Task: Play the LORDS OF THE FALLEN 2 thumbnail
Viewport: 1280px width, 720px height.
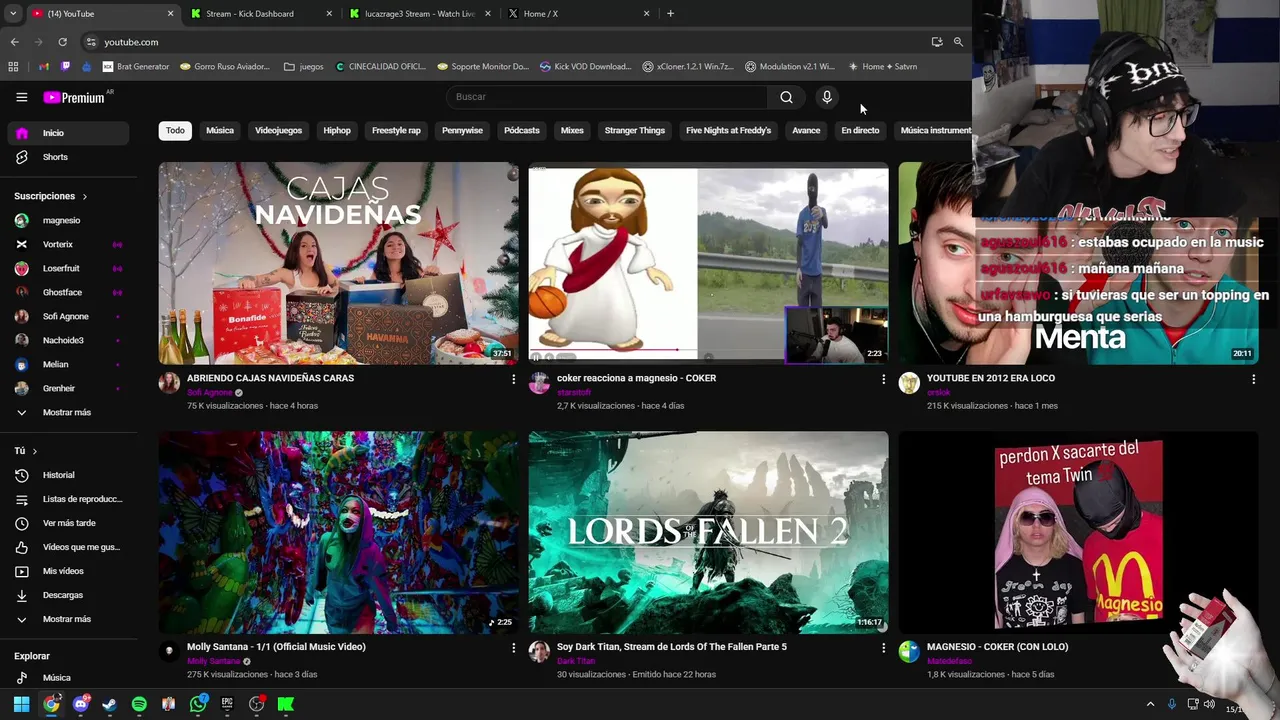Action: pyautogui.click(x=708, y=532)
